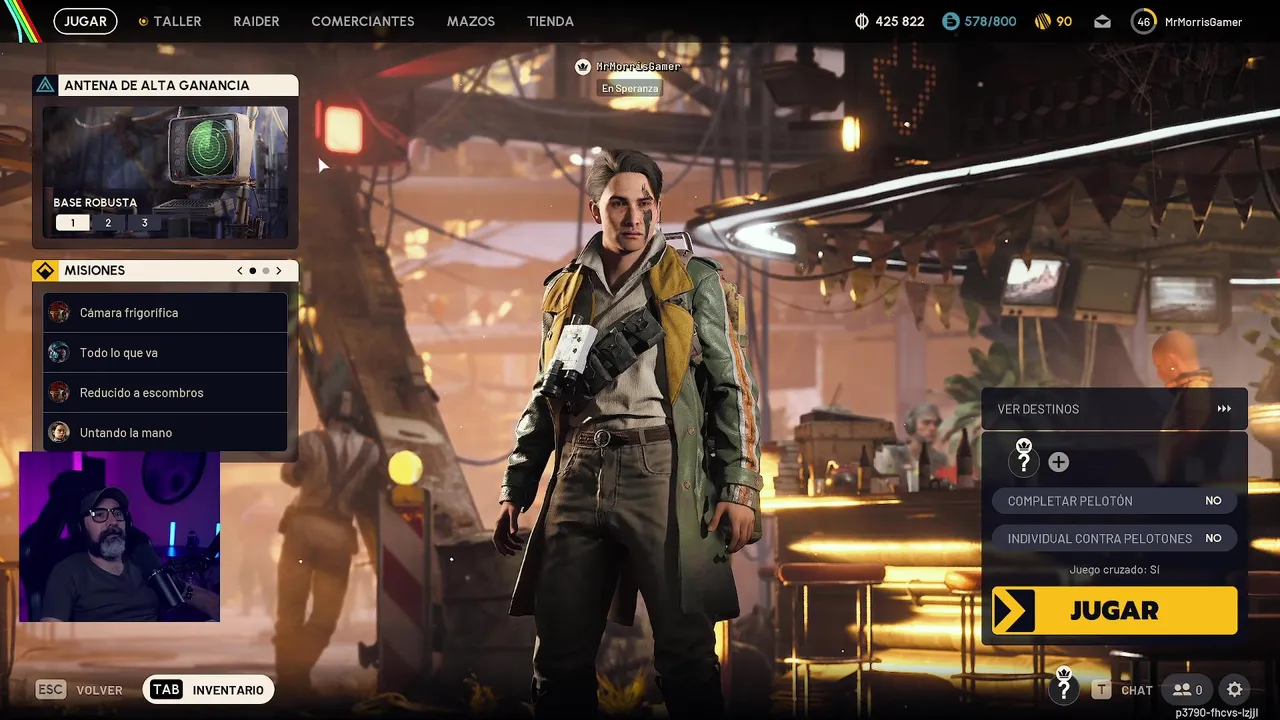Open the TAB INVENTARIO button

(x=208, y=690)
